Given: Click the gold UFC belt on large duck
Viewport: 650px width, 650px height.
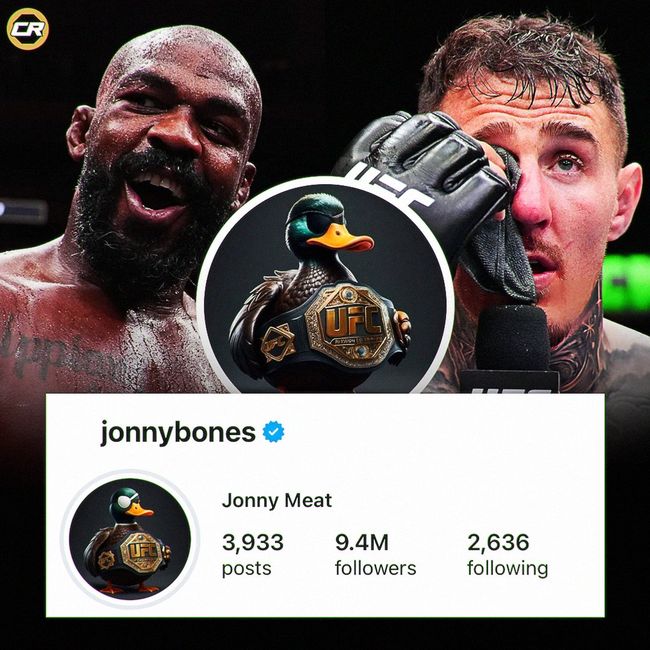Looking at the screenshot, I should coord(351,325).
